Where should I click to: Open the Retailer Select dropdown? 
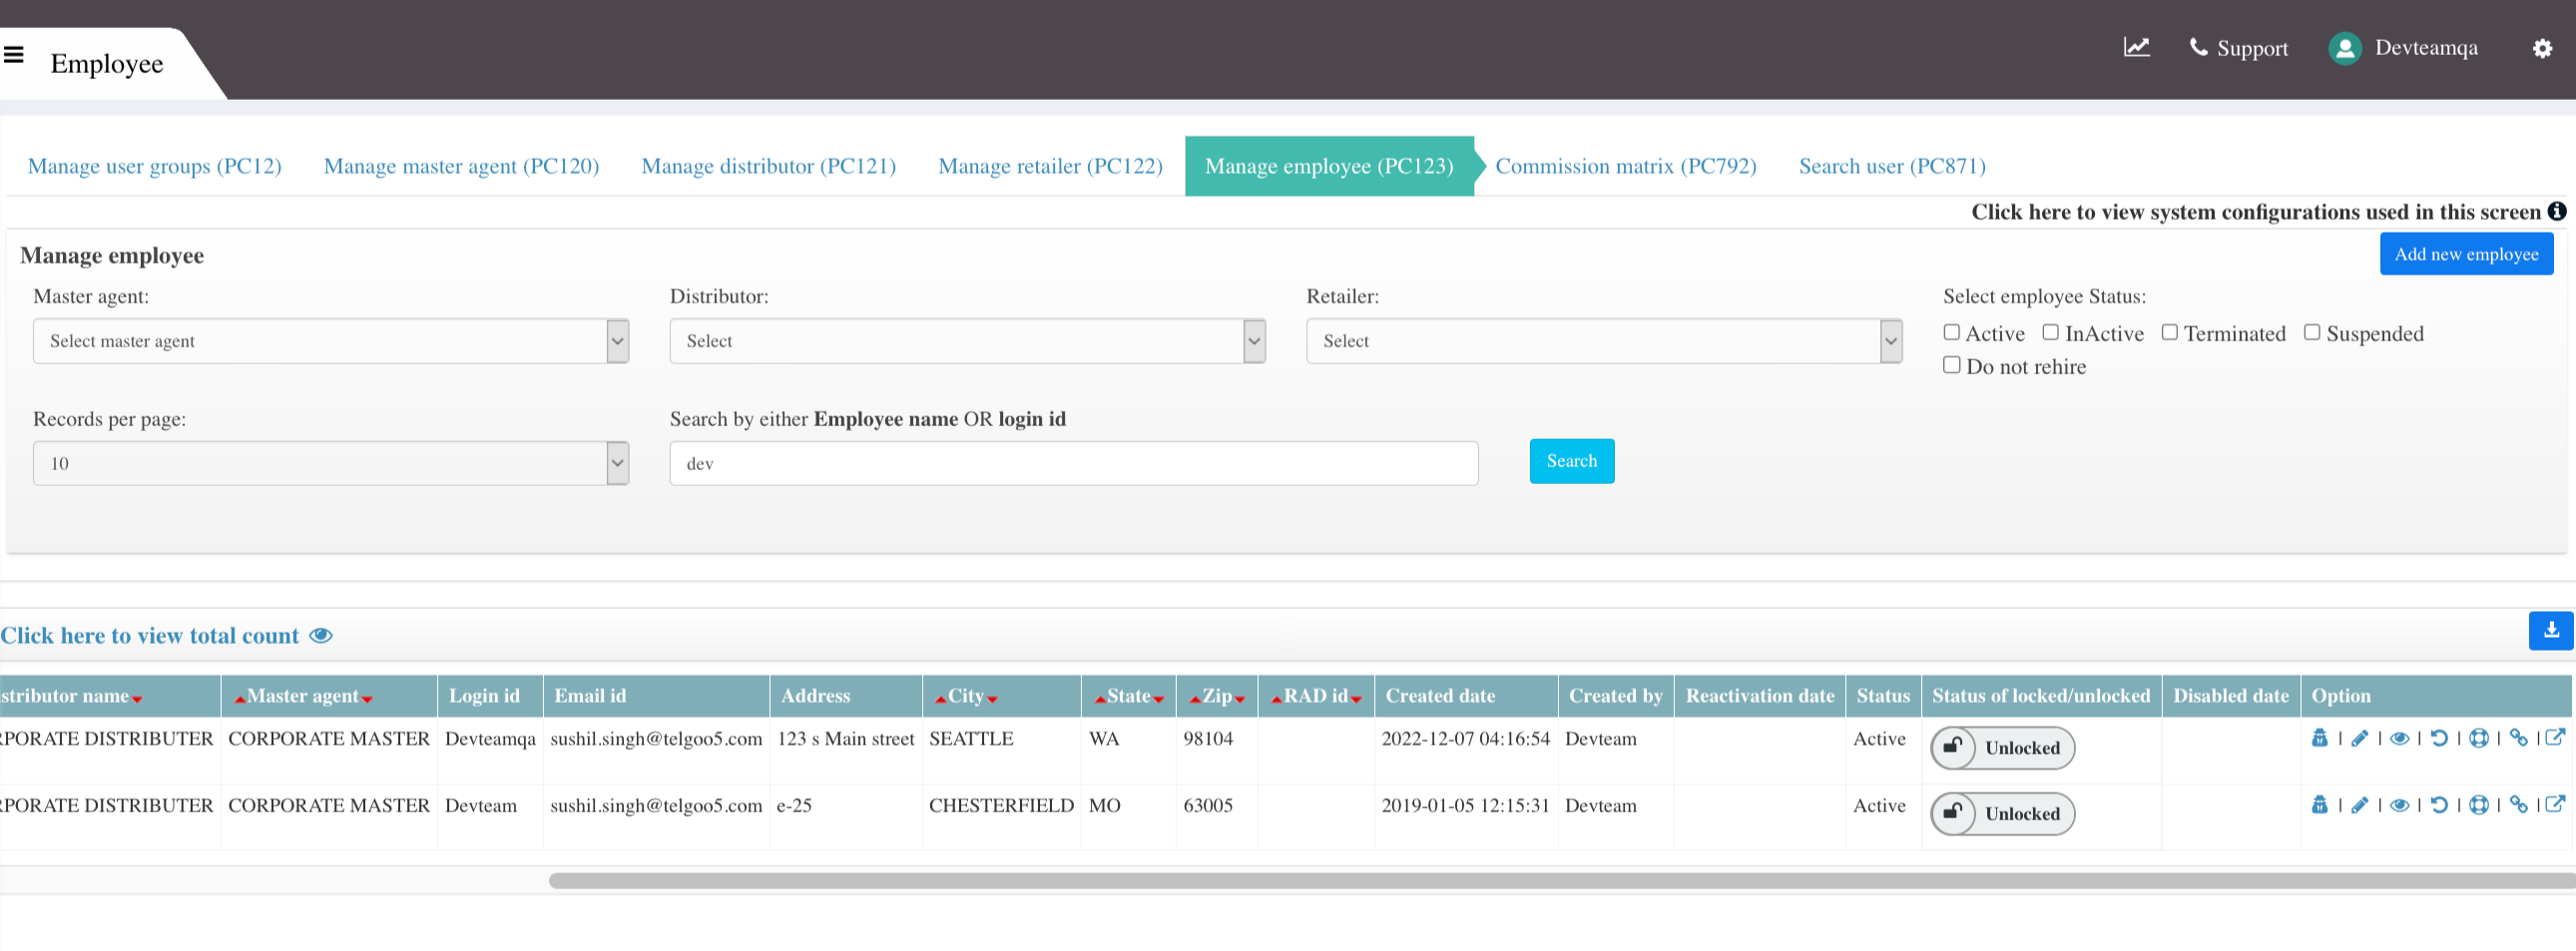[x=1604, y=341]
